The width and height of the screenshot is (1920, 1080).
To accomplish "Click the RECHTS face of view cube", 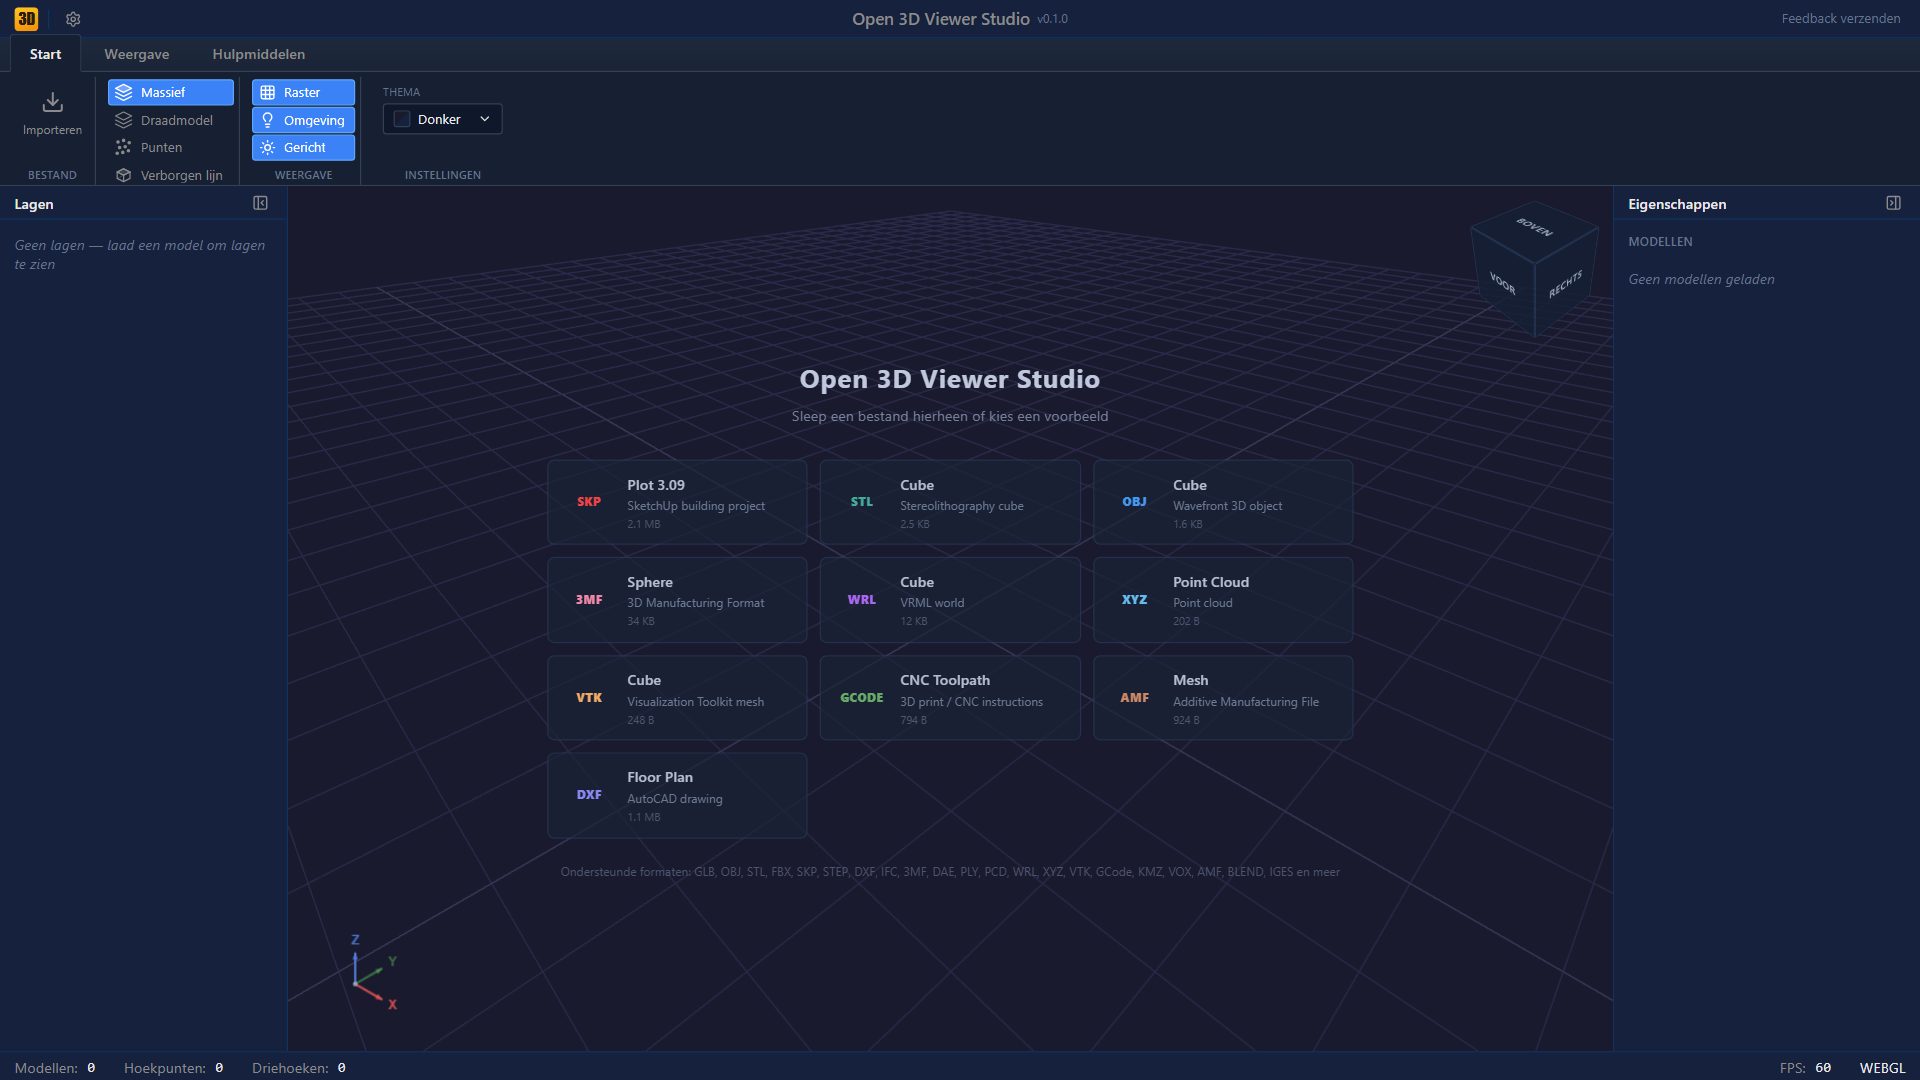I will click(1566, 283).
